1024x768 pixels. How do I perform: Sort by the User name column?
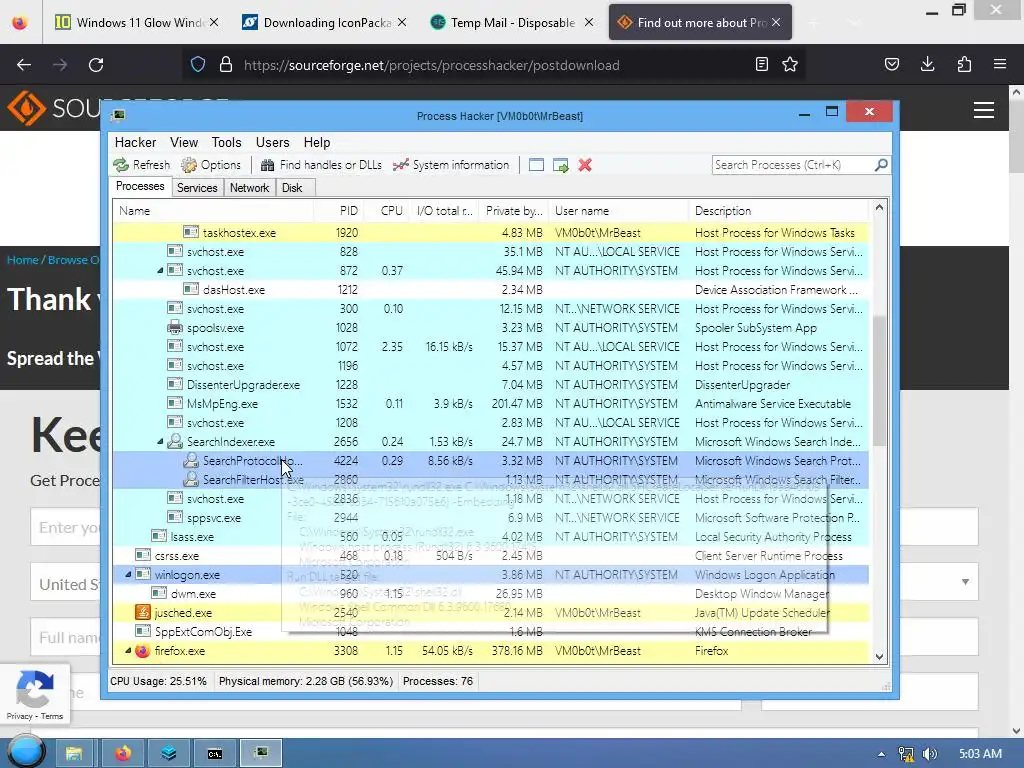pyautogui.click(x=618, y=211)
